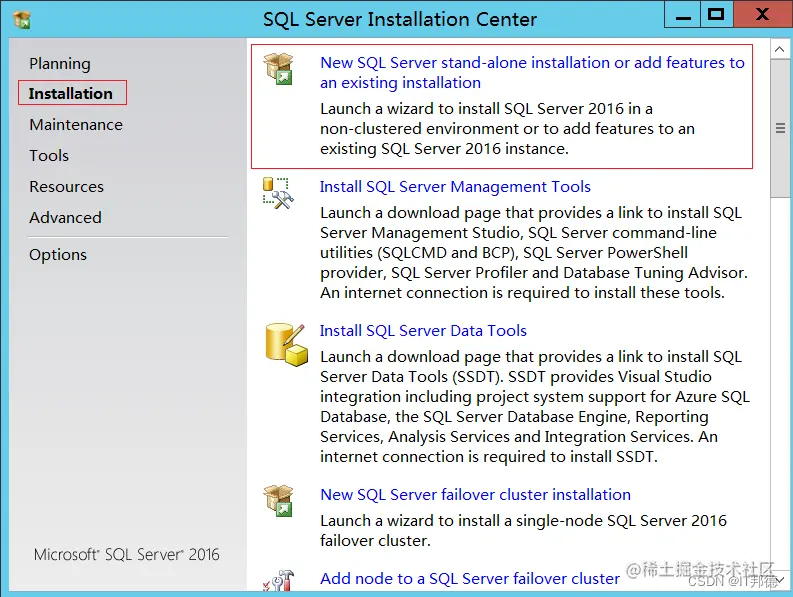The height and width of the screenshot is (597, 793).
Task: Click the Management Tools hammer and wrench icon
Action: tap(278, 193)
